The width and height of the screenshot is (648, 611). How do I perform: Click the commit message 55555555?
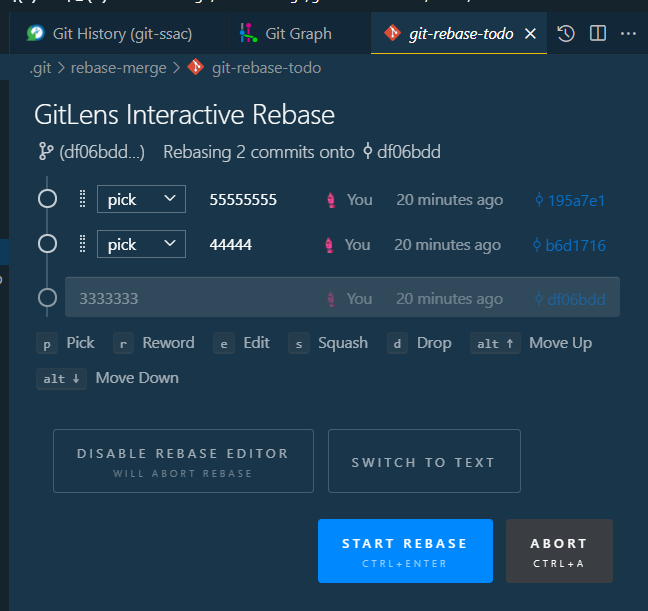click(243, 200)
